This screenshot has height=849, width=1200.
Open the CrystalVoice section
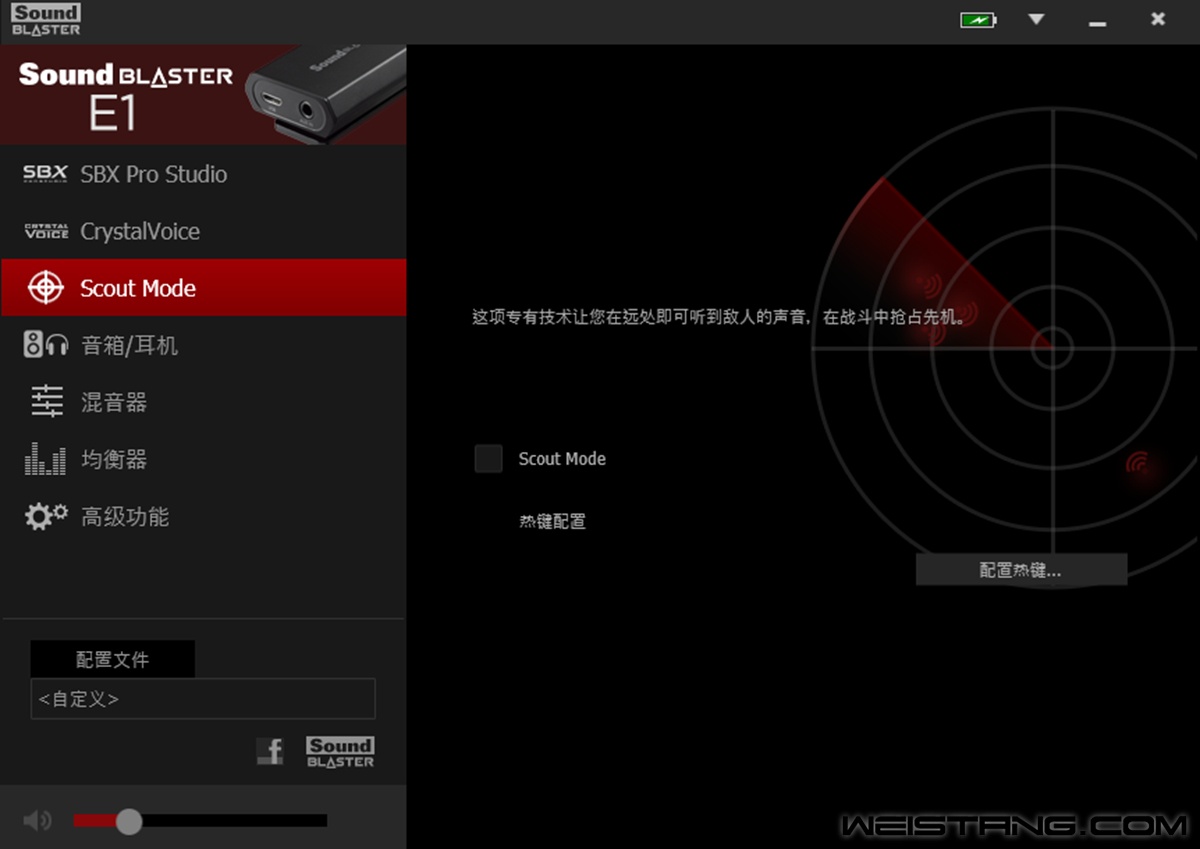pyautogui.click(x=203, y=231)
